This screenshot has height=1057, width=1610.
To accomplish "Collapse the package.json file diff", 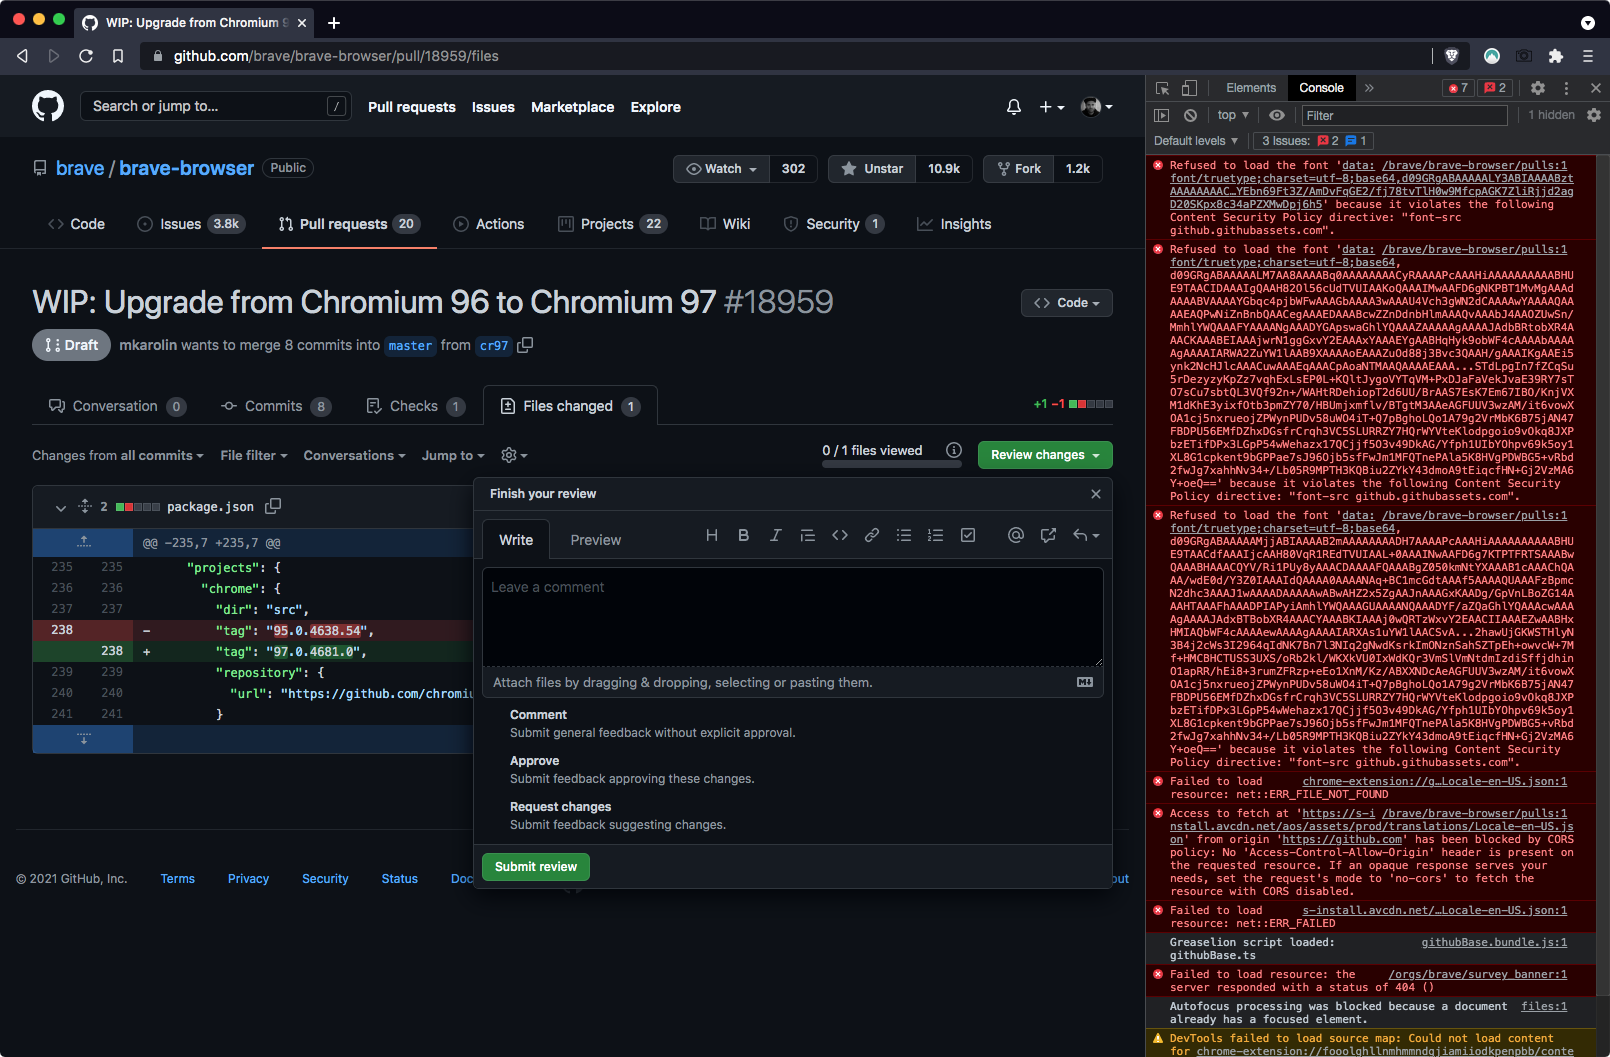I will (61, 507).
